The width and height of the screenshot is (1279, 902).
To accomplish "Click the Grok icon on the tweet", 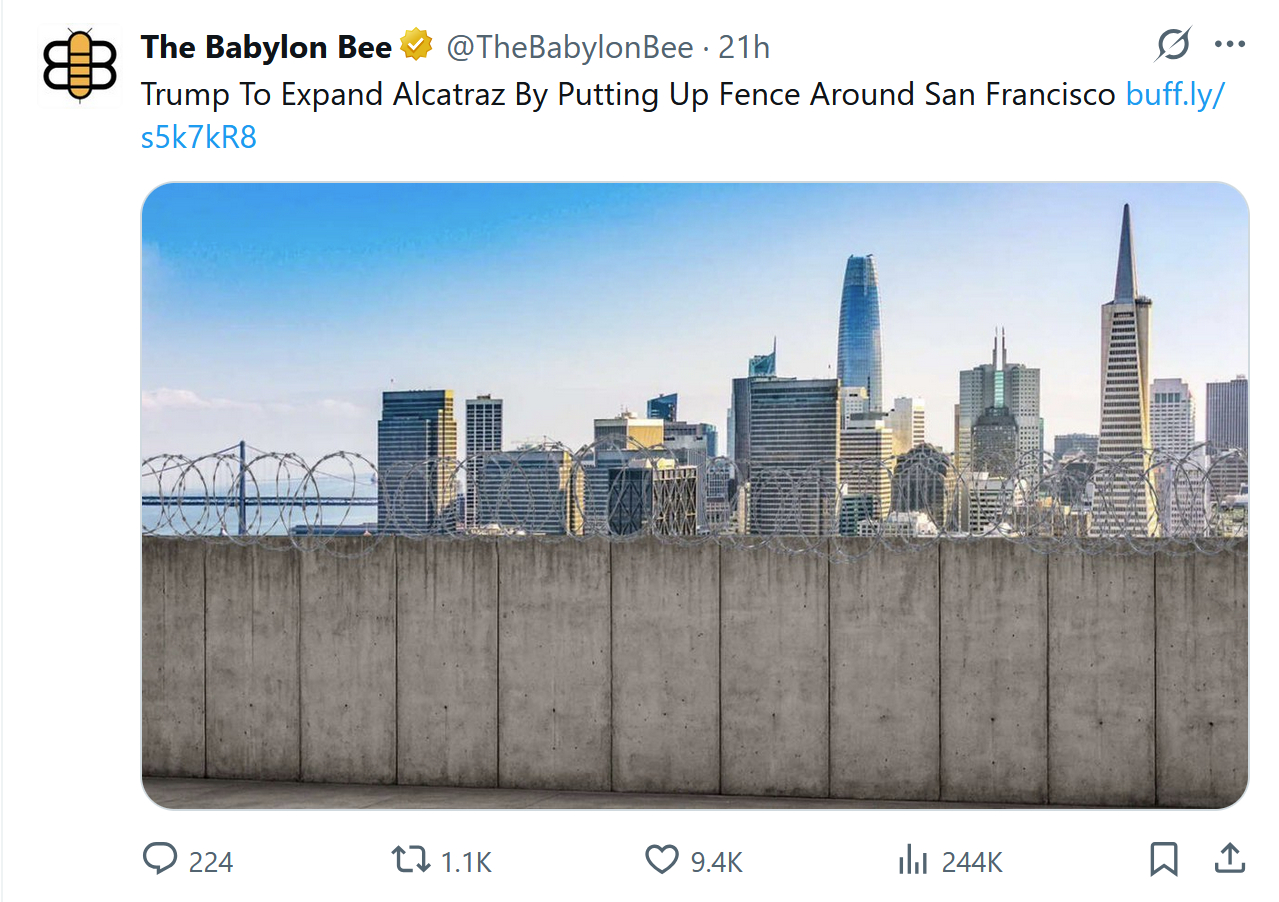I will click(x=1174, y=44).
